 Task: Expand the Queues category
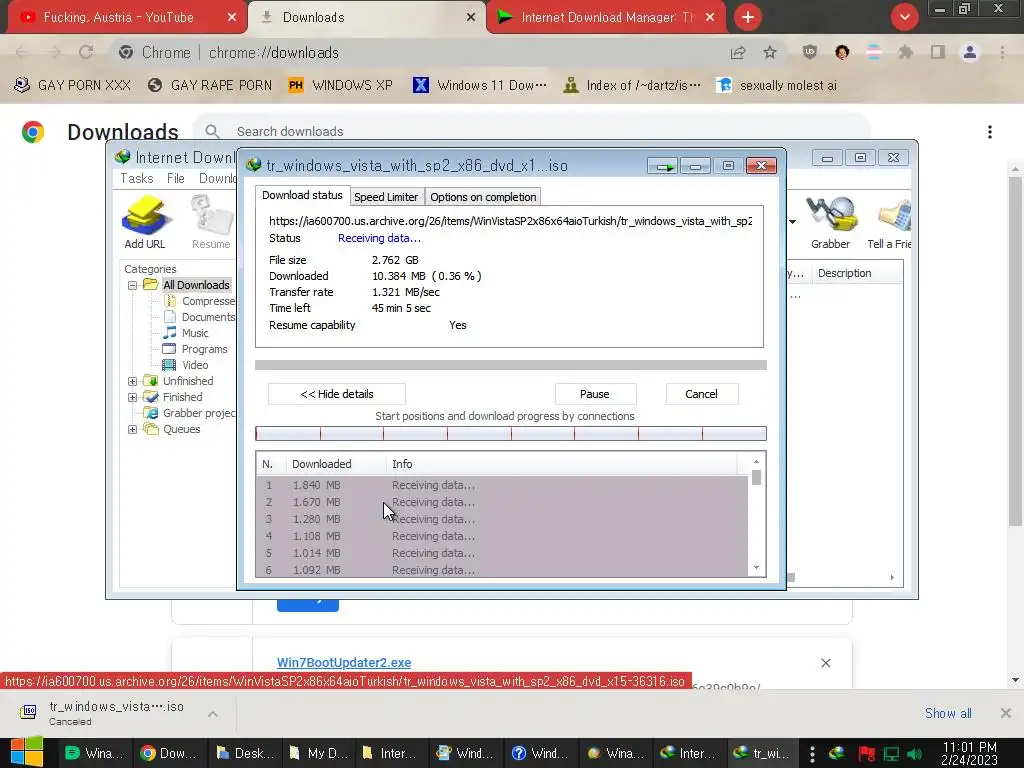coord(133,429)
